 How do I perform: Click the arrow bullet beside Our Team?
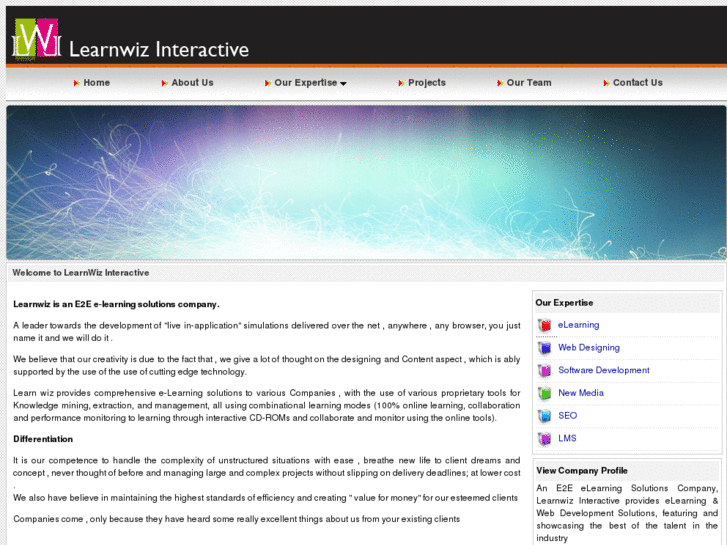click(500, 83)
